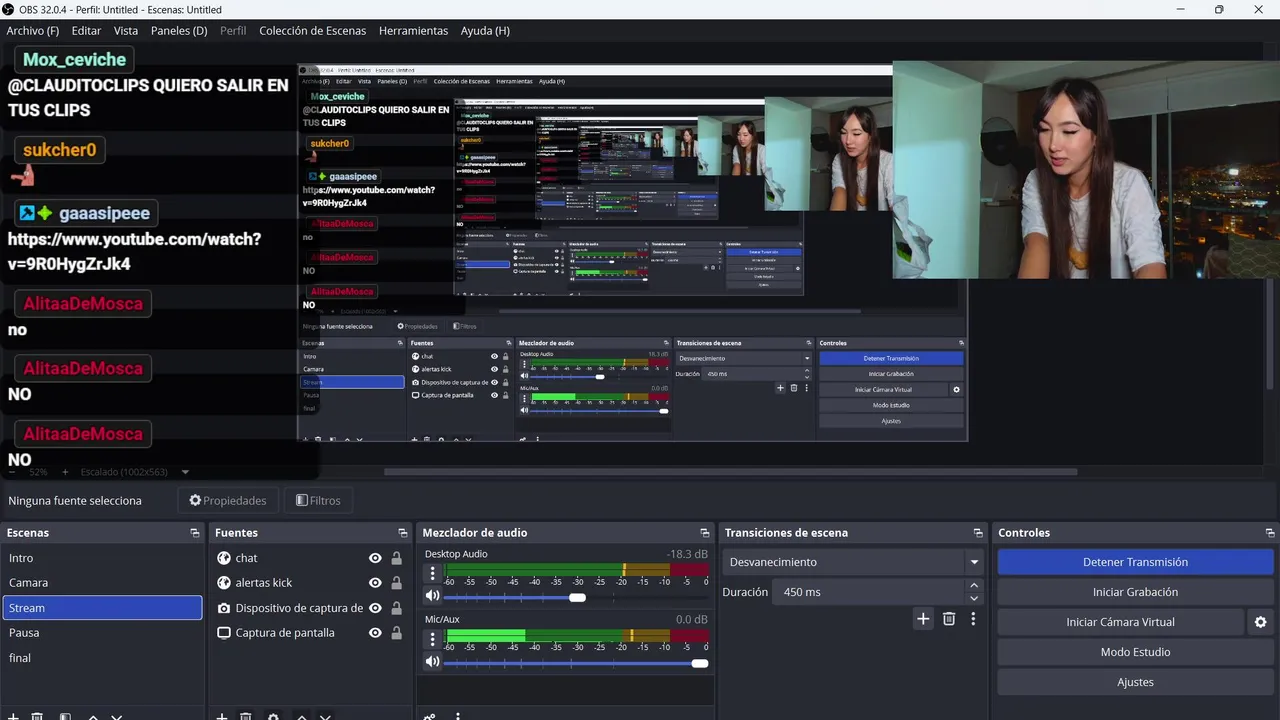Open the Desvanecimiento transition dropdown
Image resolution: width=1280 pixels, height=720 pixels.
(853, 562)
